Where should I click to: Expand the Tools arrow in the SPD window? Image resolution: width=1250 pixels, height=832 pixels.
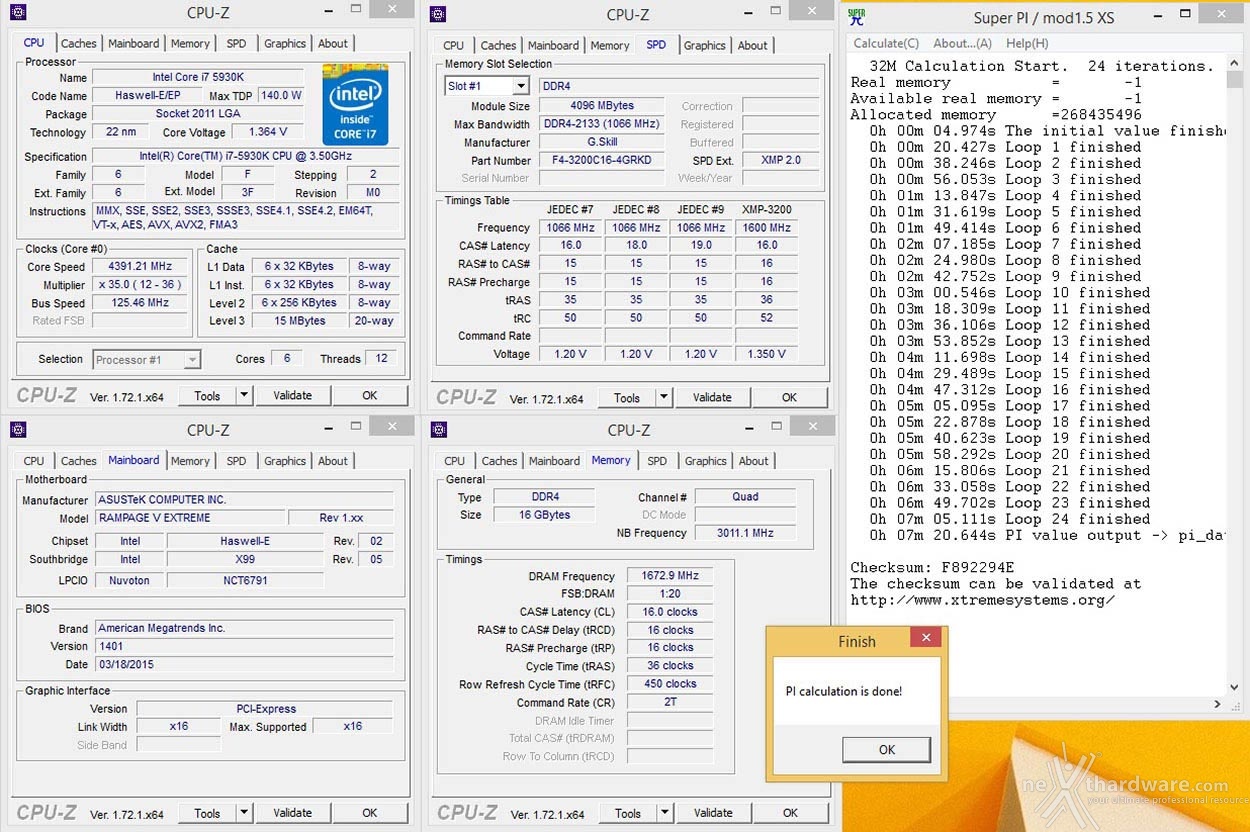[663, 397]
